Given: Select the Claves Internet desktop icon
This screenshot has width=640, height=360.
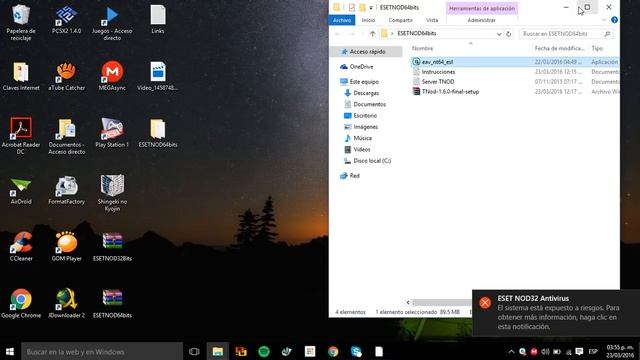Looking at the screenshot, I should coord(21,76).
